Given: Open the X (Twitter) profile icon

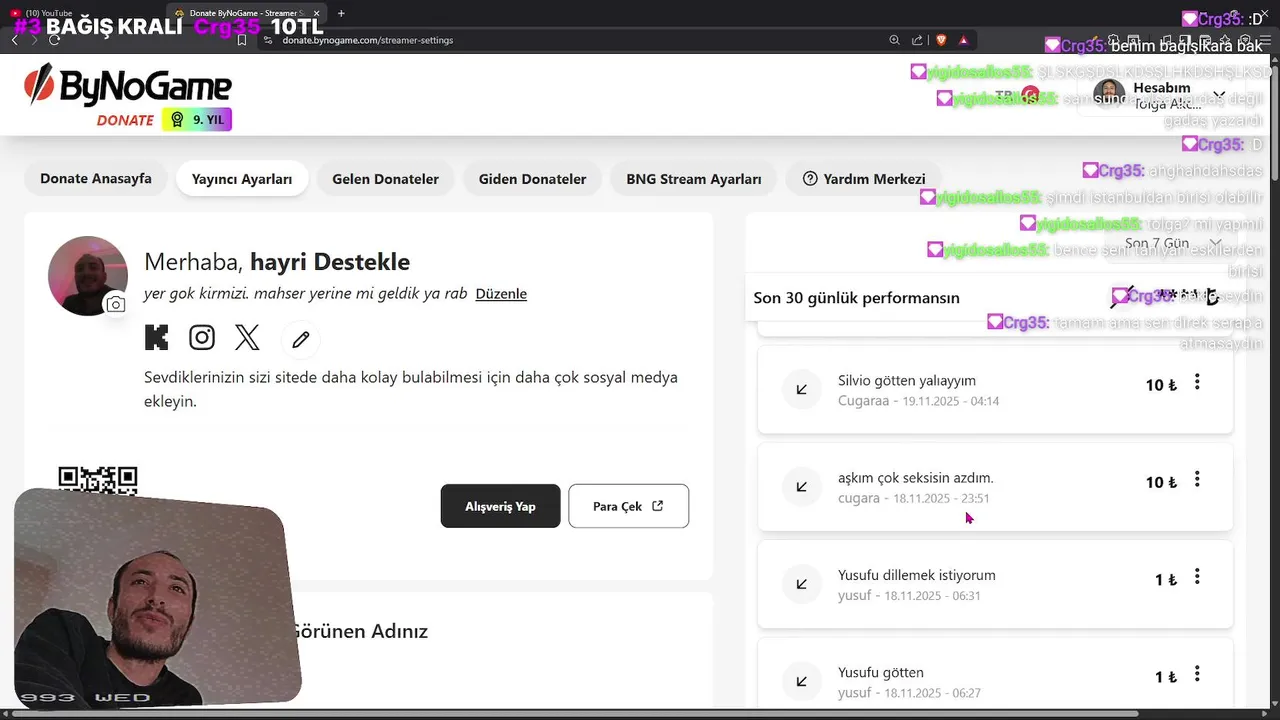Looking at the screenshot, I should pos(247,337).
